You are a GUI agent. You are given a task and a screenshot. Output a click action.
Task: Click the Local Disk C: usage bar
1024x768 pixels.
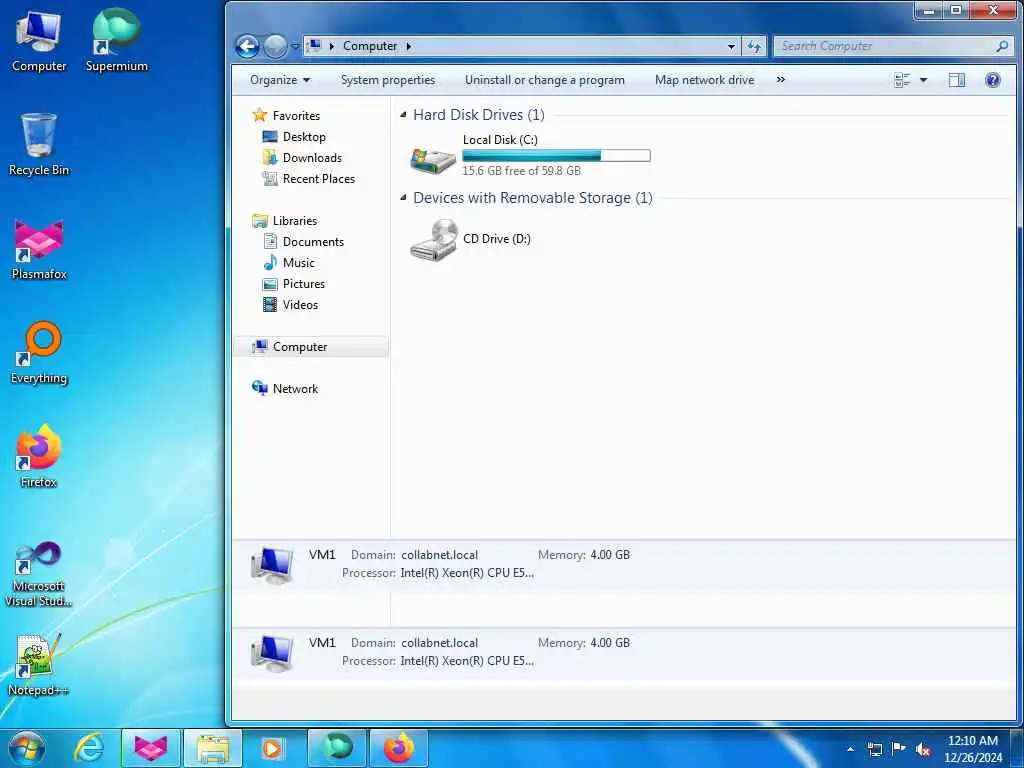pyautogui.click(x=556, y=155)
